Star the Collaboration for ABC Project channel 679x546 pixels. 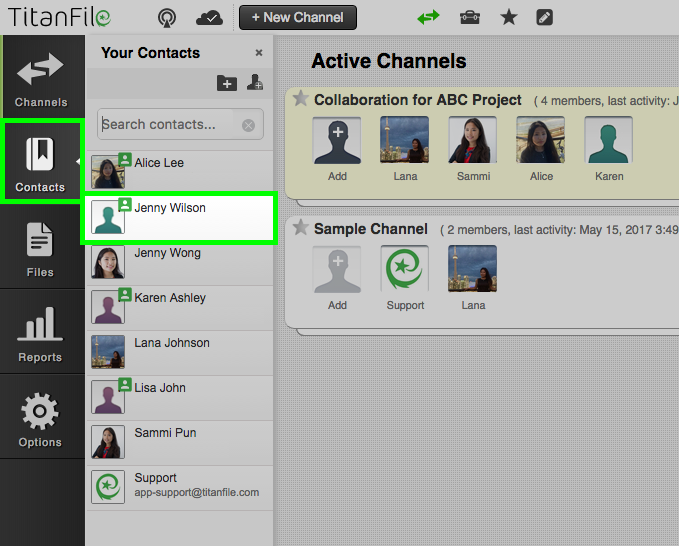pyautogui.click(x=301, y=99)
